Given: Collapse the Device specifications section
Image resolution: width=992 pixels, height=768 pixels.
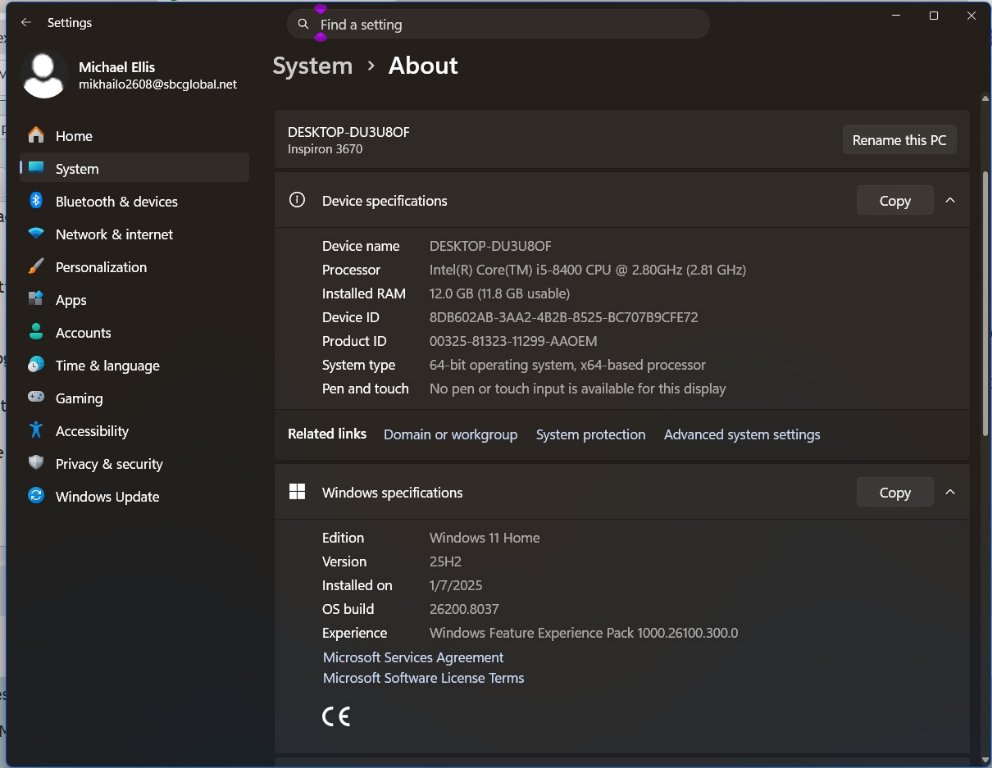Looking at the screenshot, I should [x=950, y=200].
